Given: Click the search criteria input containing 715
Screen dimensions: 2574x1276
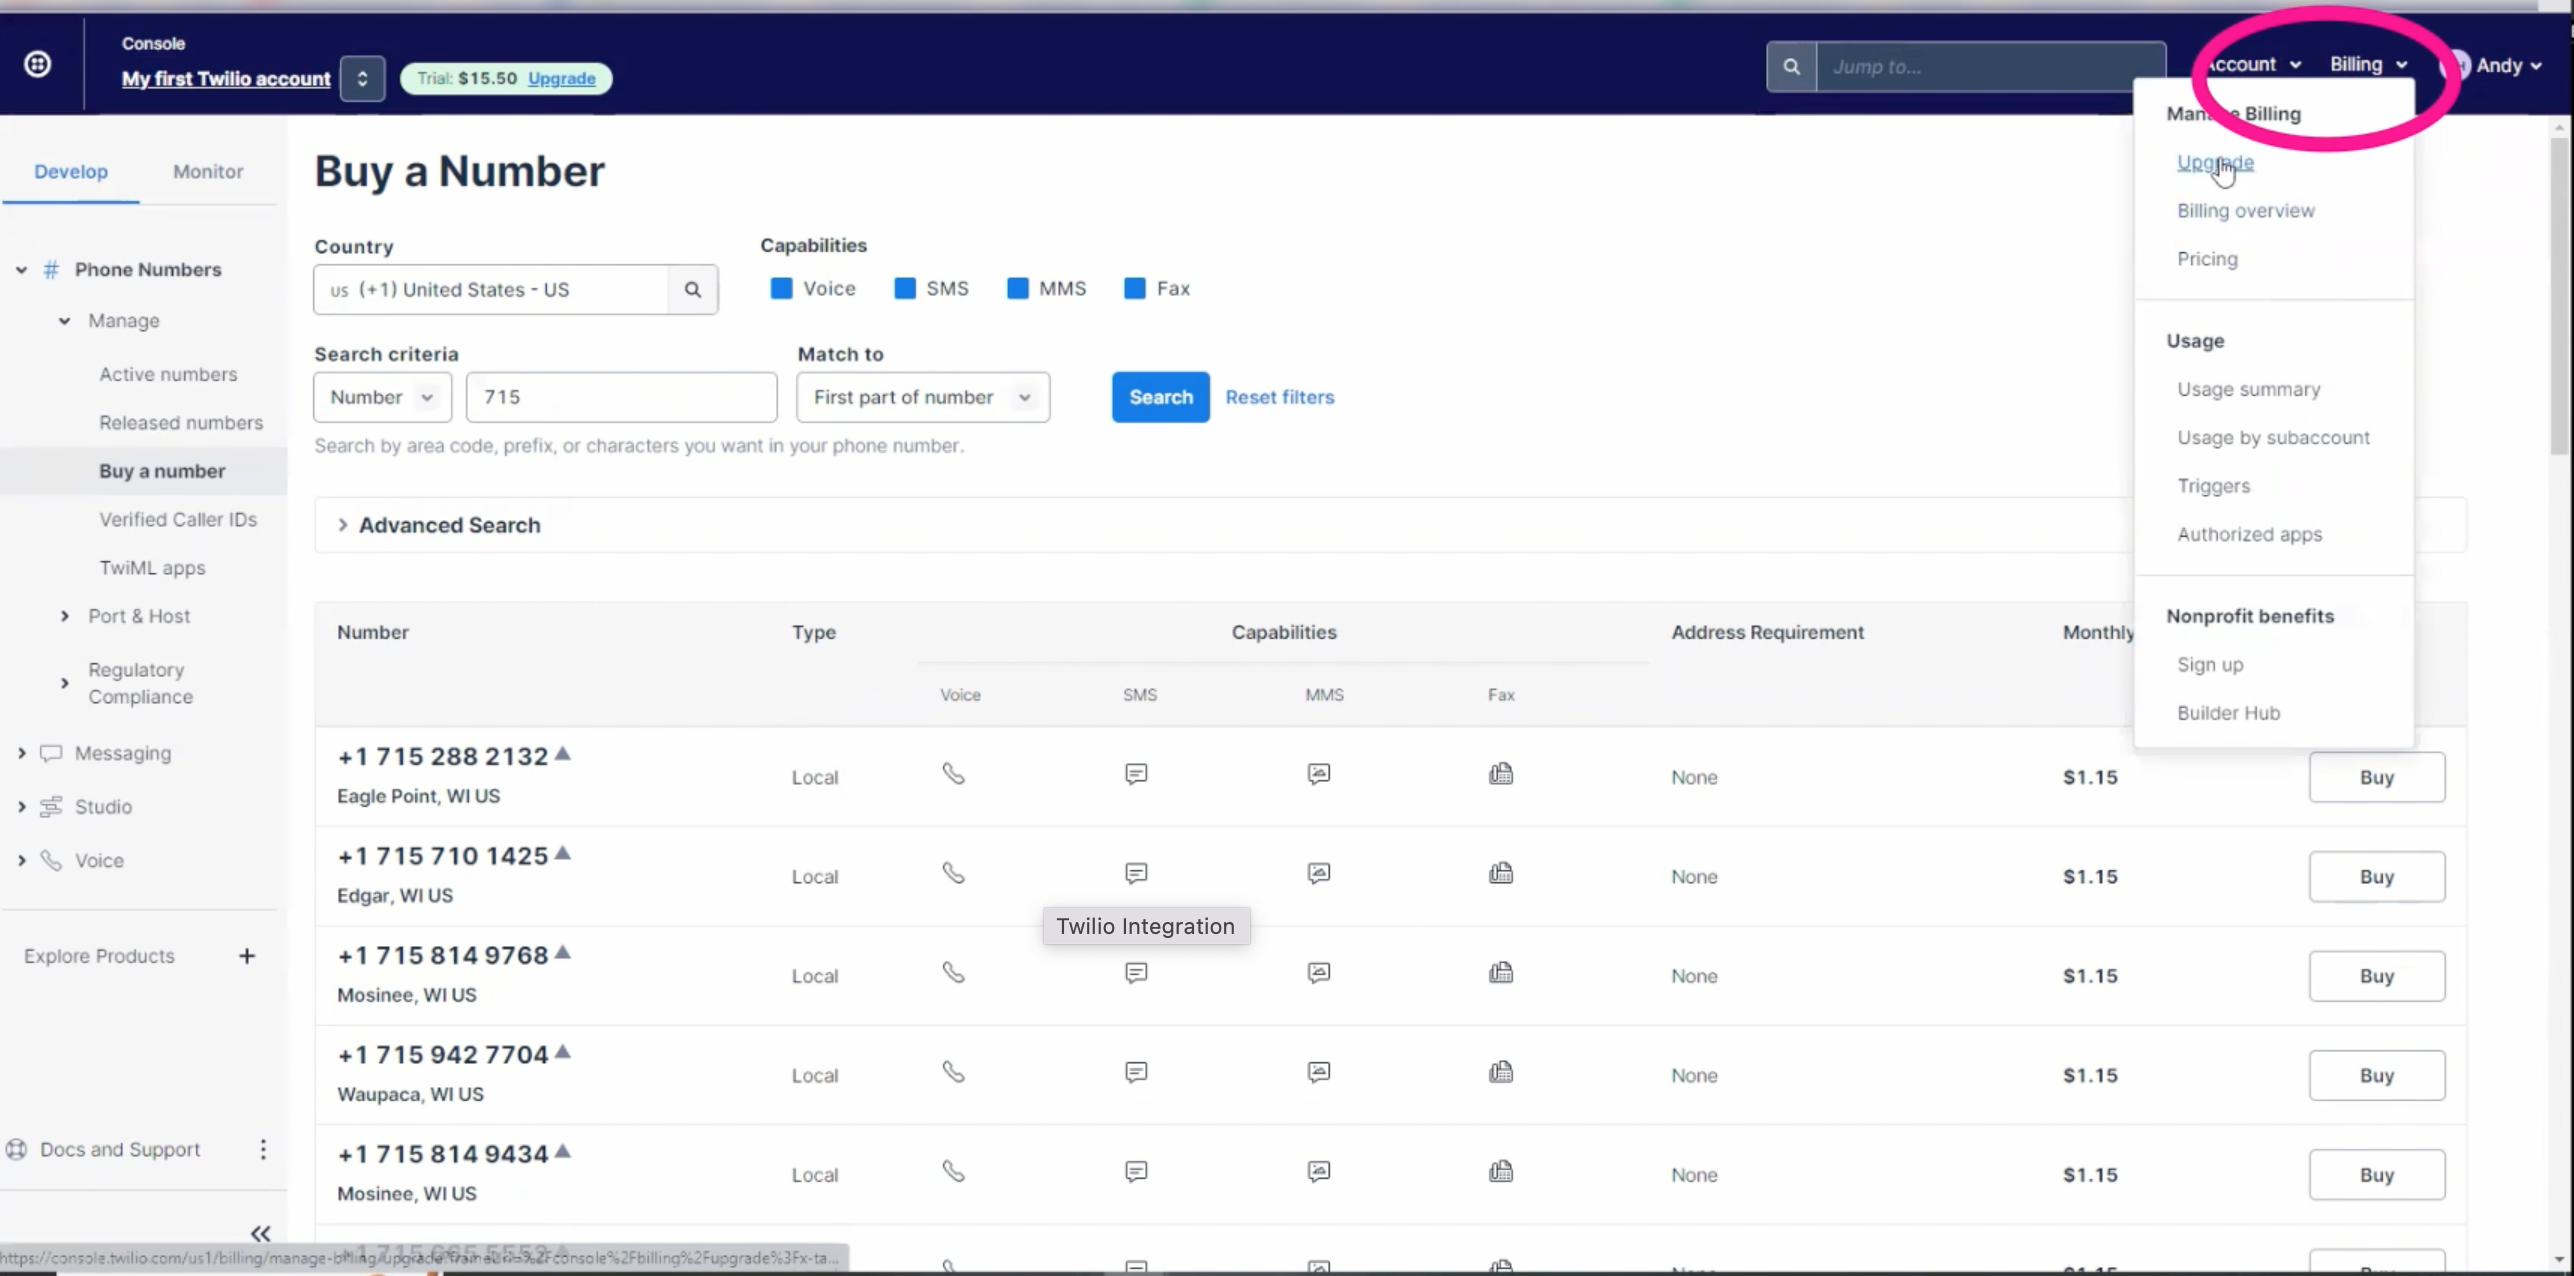Looking at the screenshot, I should [x=620, y=397].
